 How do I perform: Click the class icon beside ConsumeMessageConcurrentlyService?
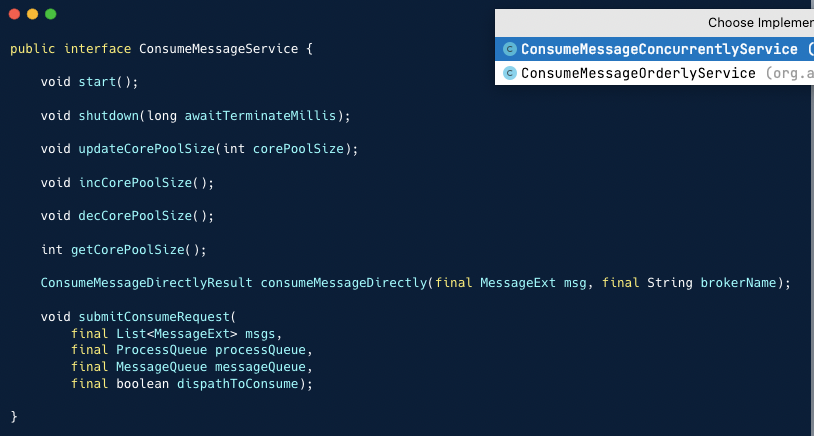point(510,49)
